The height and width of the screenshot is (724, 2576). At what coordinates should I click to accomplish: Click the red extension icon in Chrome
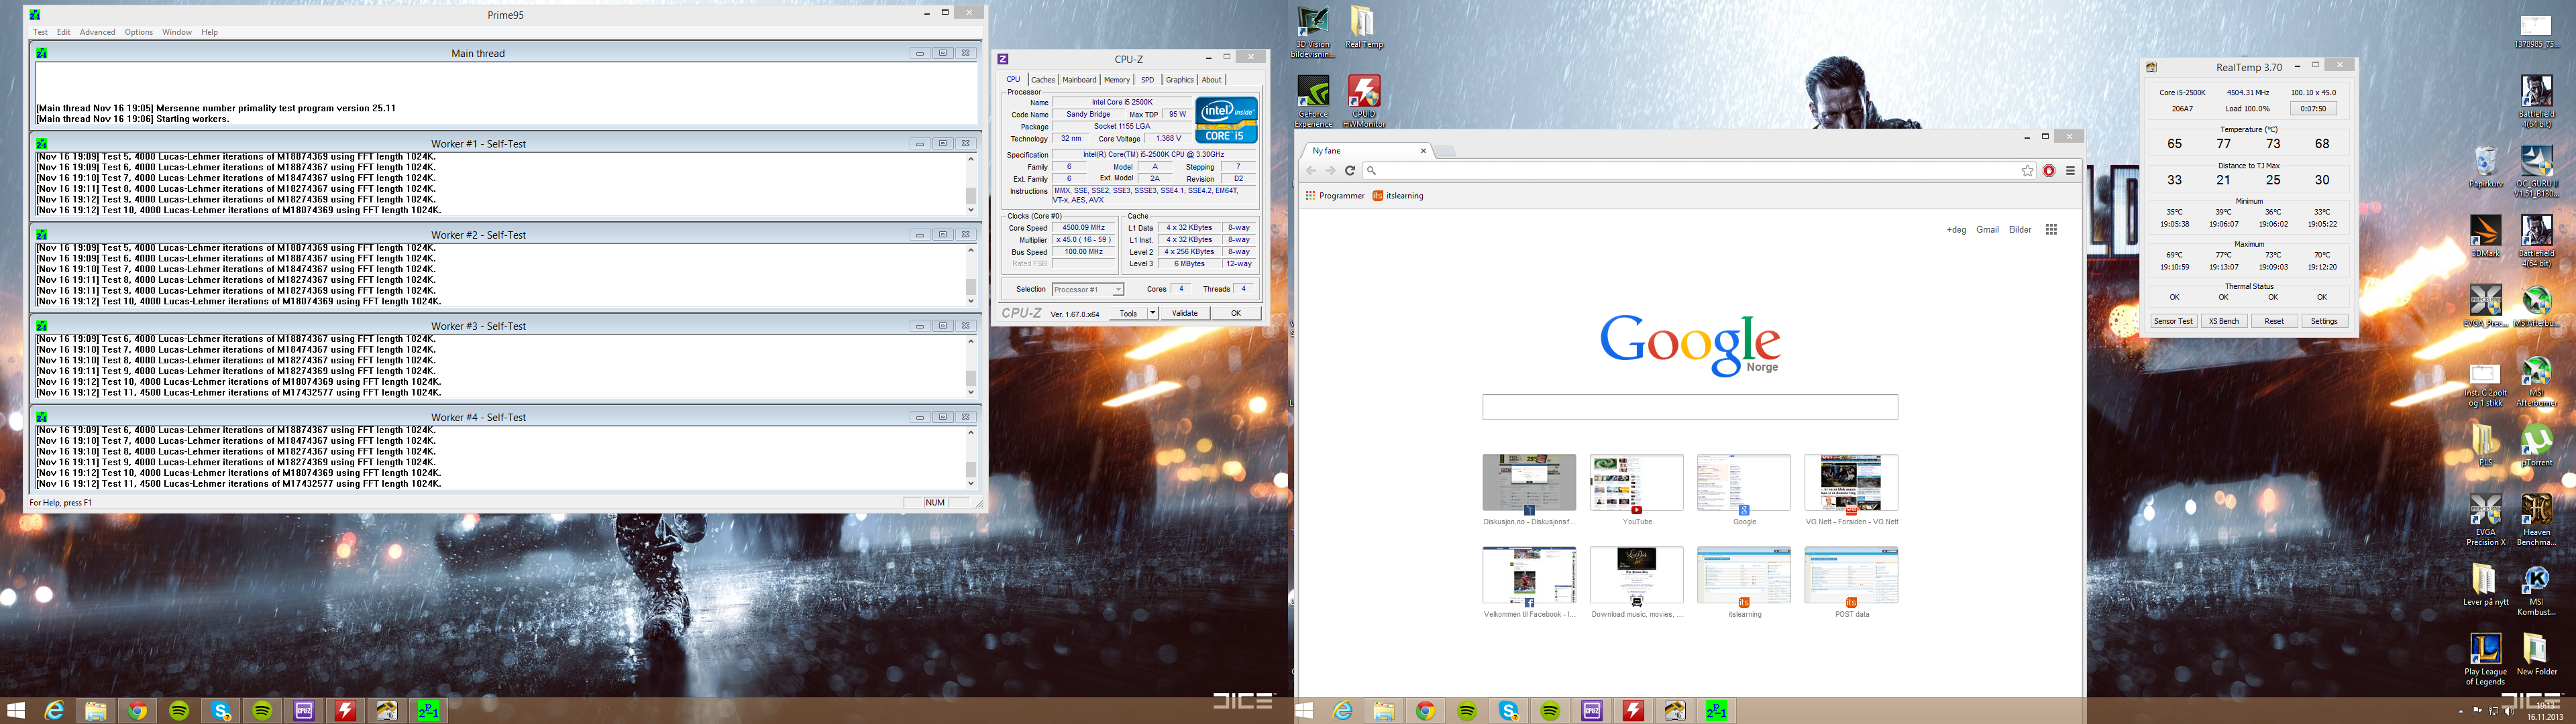tap(2049, 171)
